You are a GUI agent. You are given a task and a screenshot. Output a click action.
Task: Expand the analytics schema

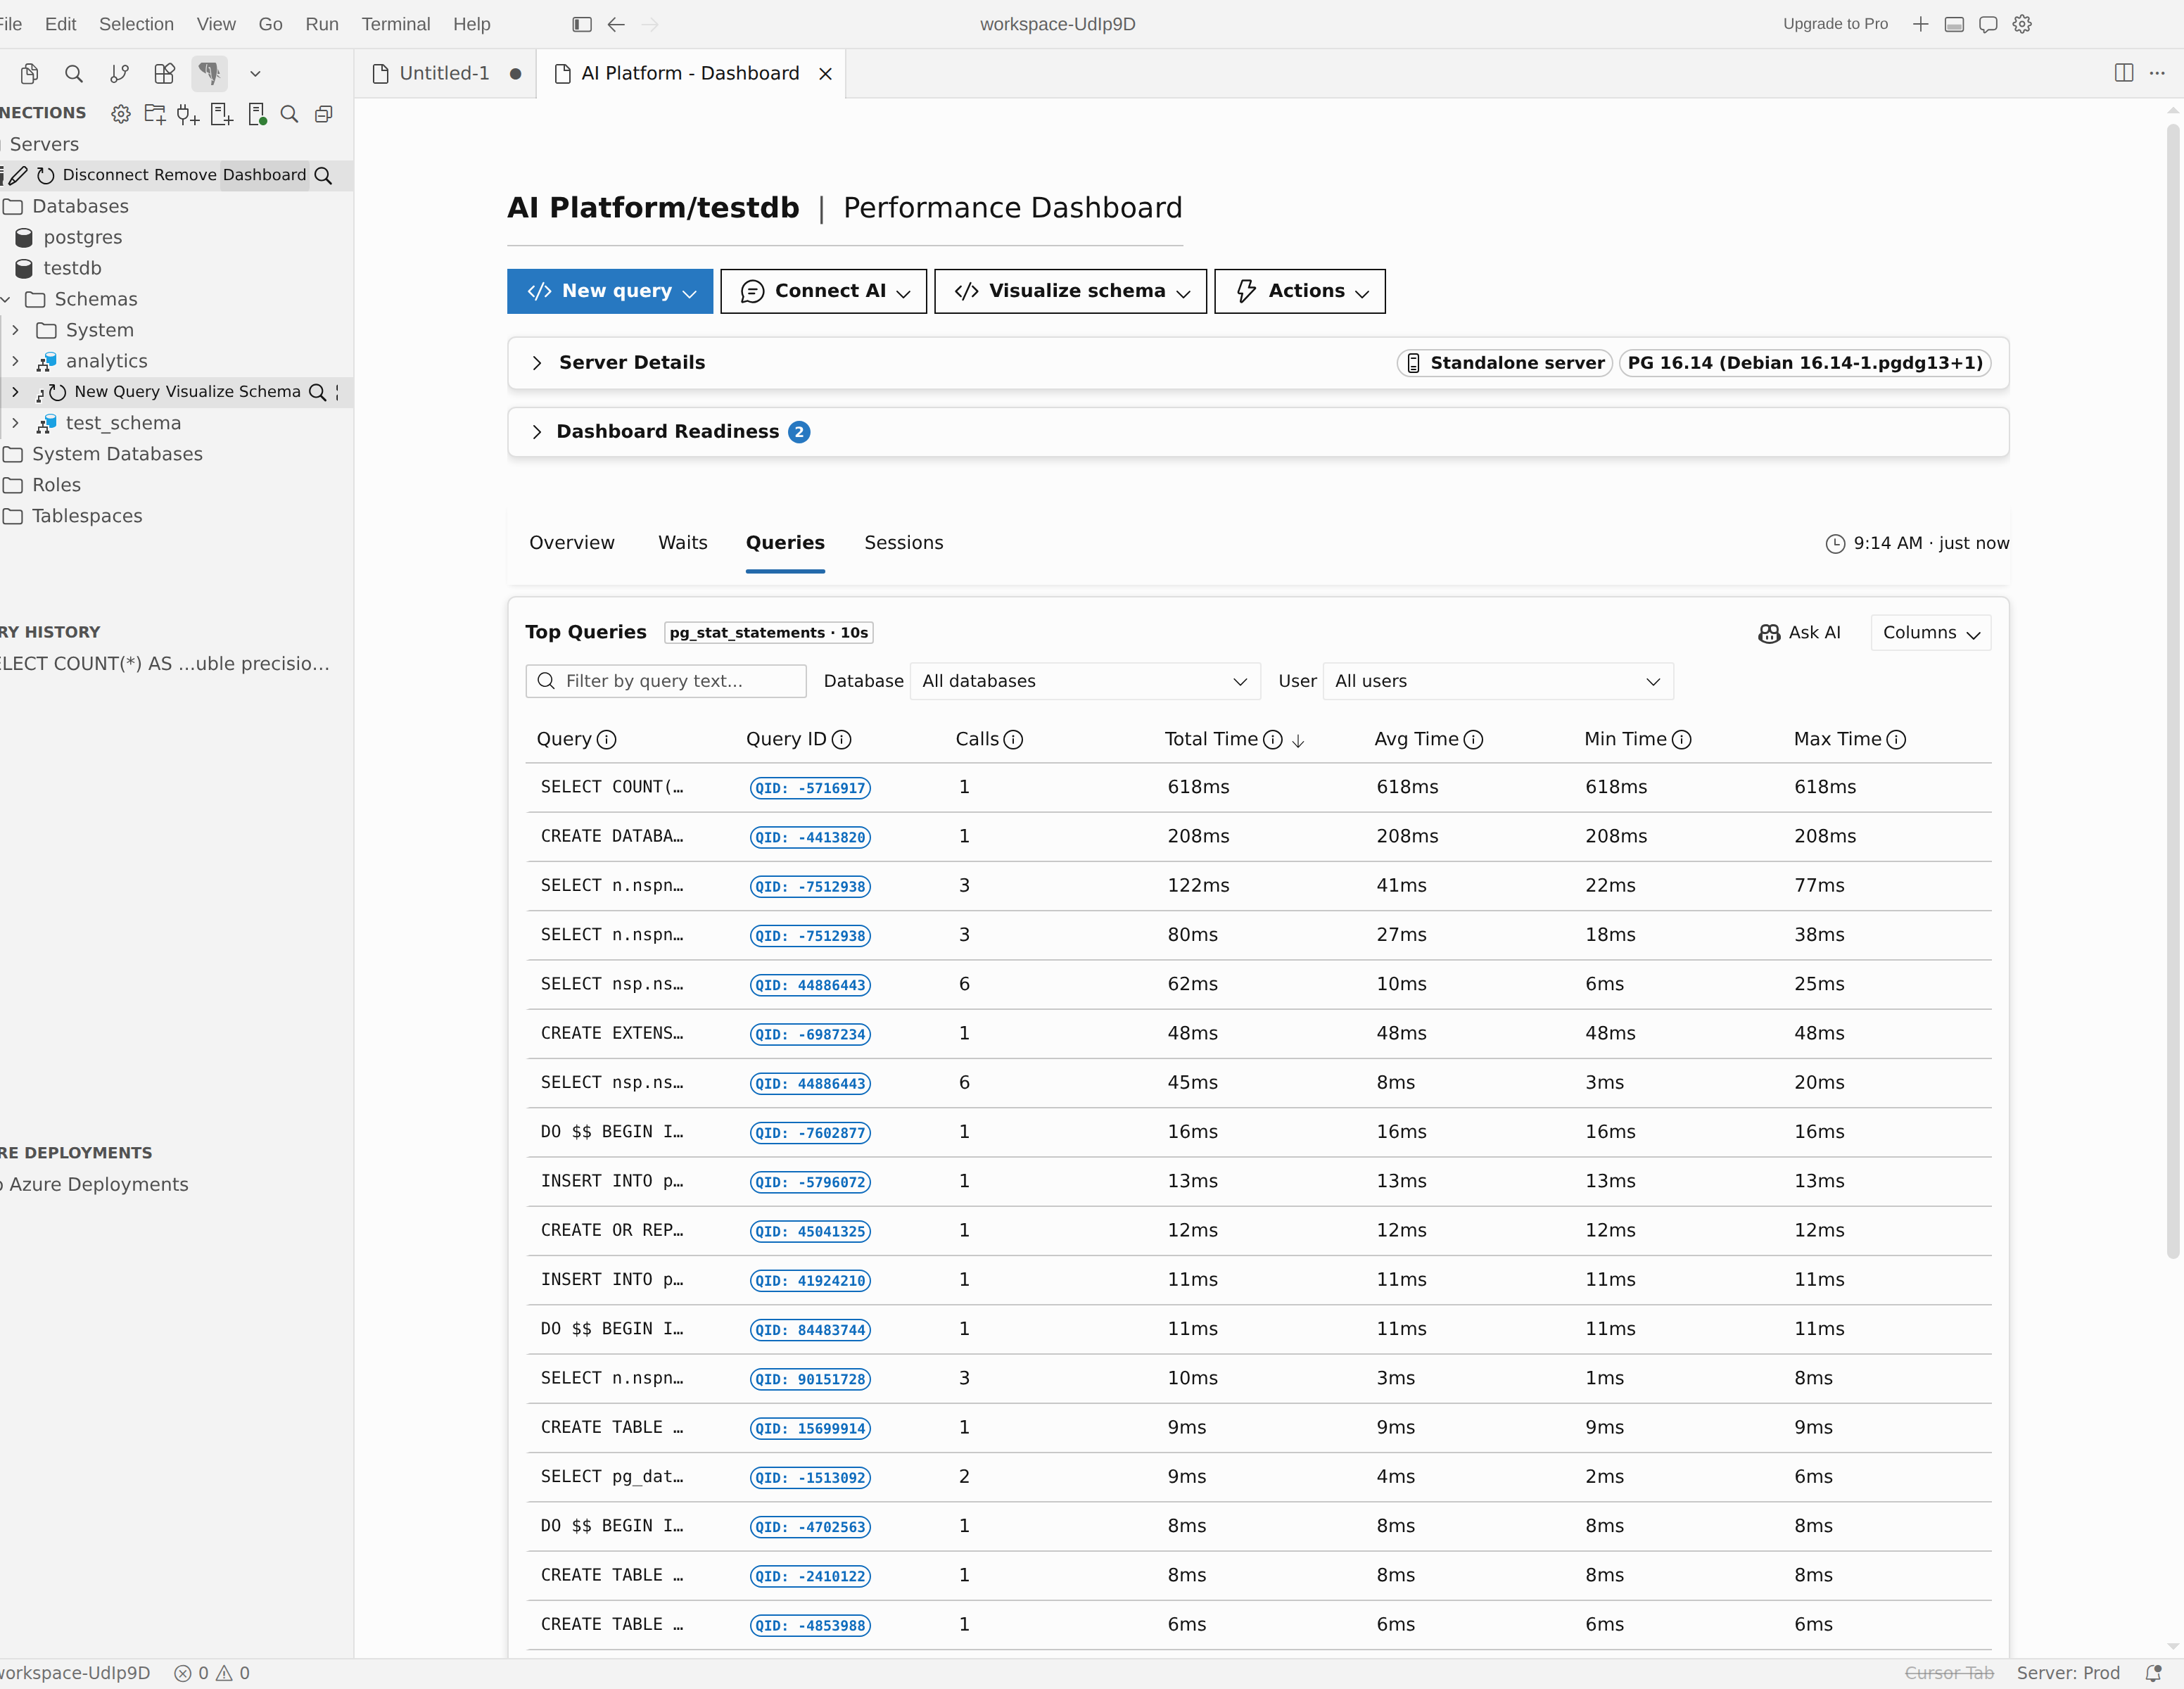[x=15, y=361]
